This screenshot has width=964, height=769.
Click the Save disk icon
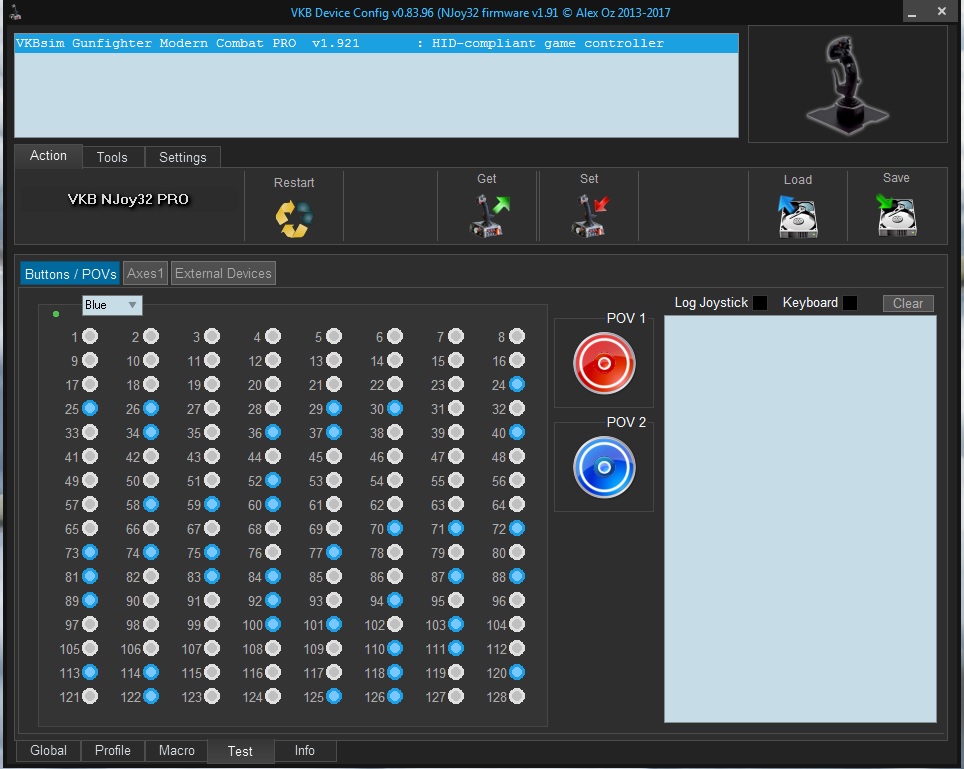tap(896, 214)
